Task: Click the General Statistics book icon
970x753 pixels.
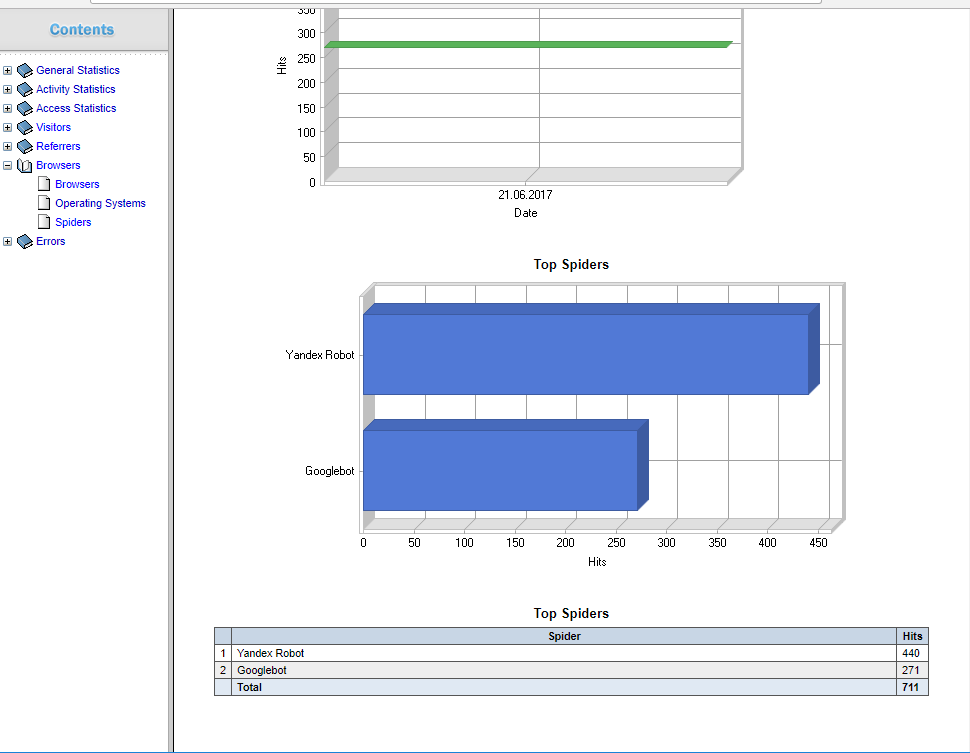Action: pos(25,71)
